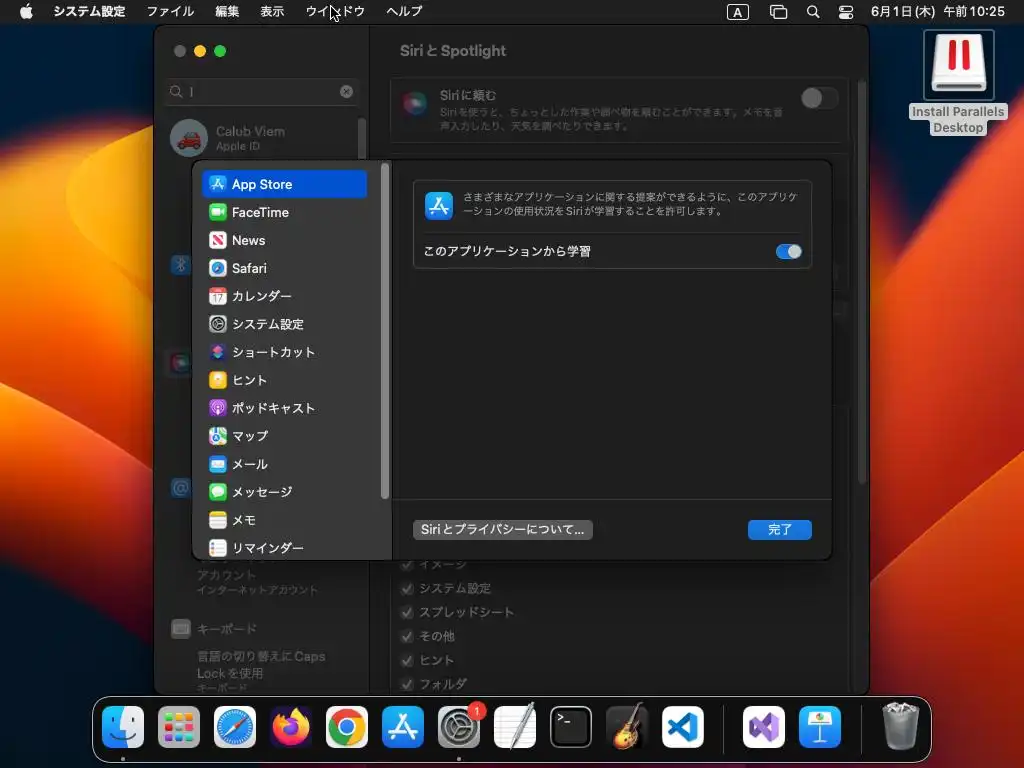This screenshot has width=1024, height=768.
Task: Uncheck the フォルダ checkbox
Action: (x=407, y=684)
